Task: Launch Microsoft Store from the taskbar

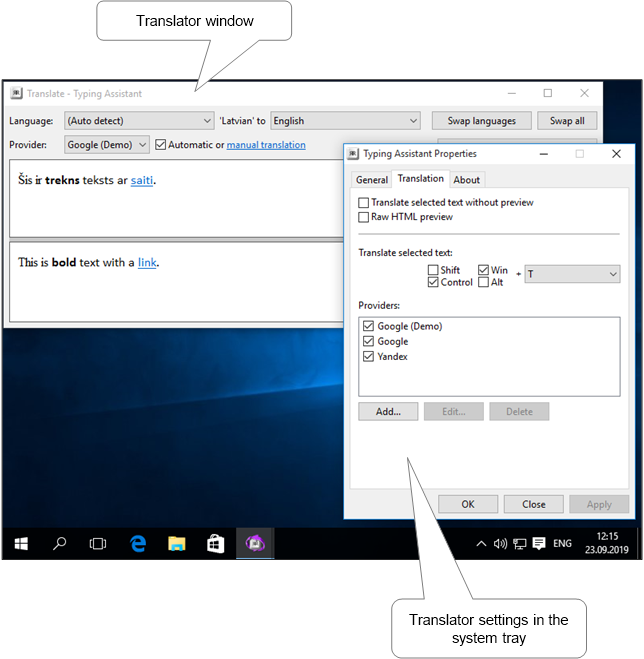Action: click(x=215, y=543)
